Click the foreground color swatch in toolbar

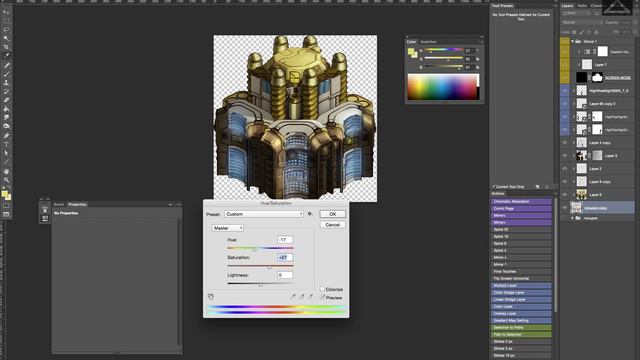click(4, 193)
